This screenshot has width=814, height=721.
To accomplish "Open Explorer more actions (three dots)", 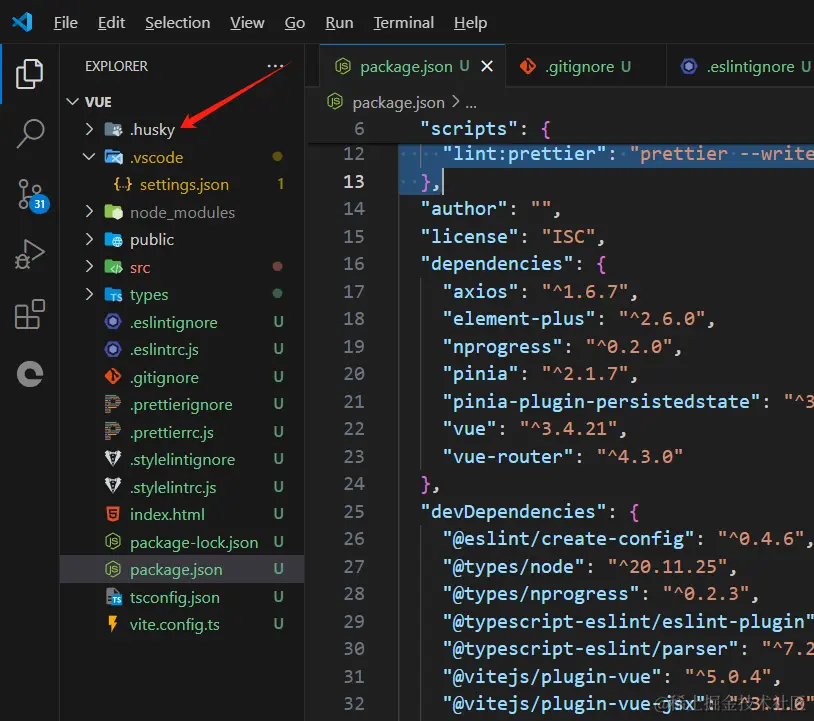I will (x=275, y=66).
